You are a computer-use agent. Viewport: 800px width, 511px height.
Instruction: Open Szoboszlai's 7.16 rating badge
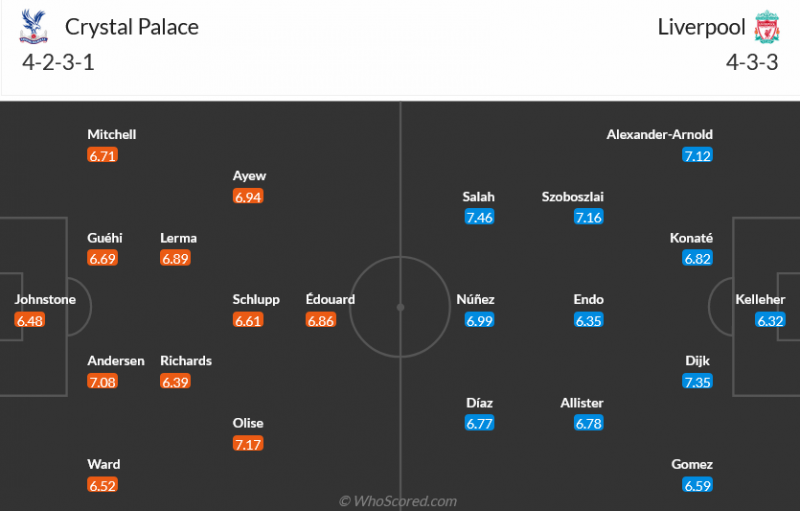[589, 217]
